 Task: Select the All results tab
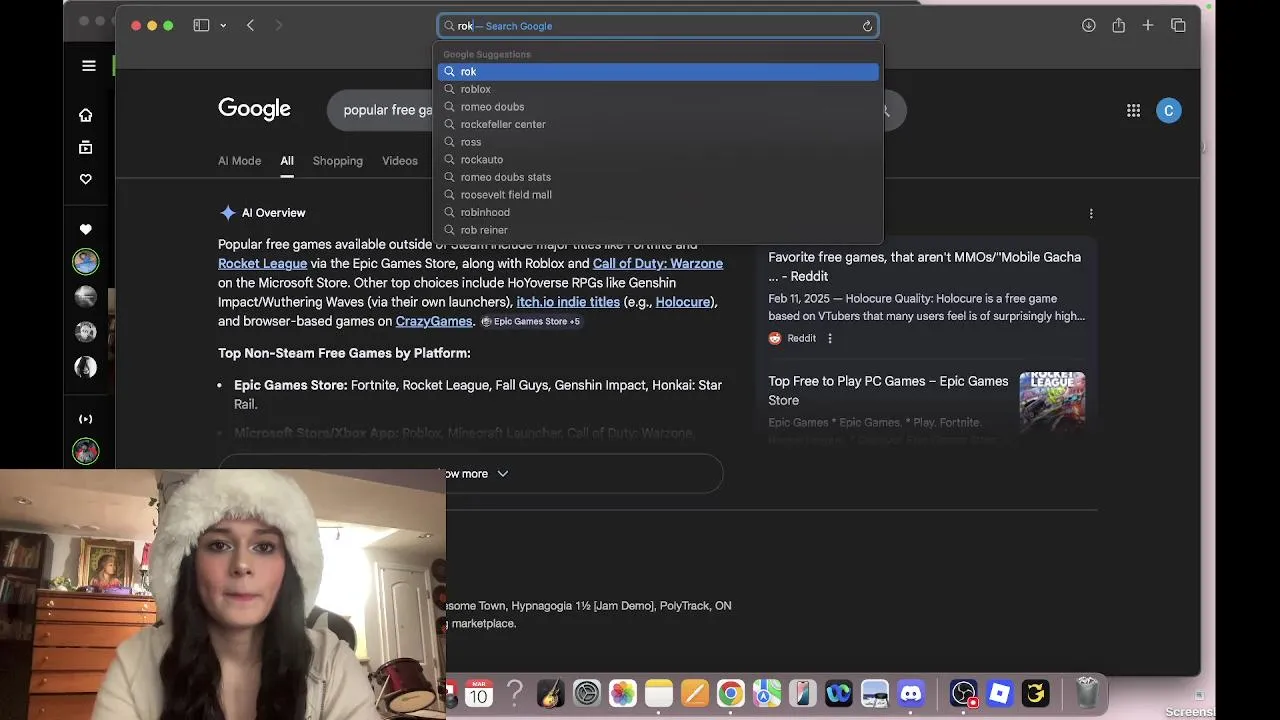tap(287, 161)
